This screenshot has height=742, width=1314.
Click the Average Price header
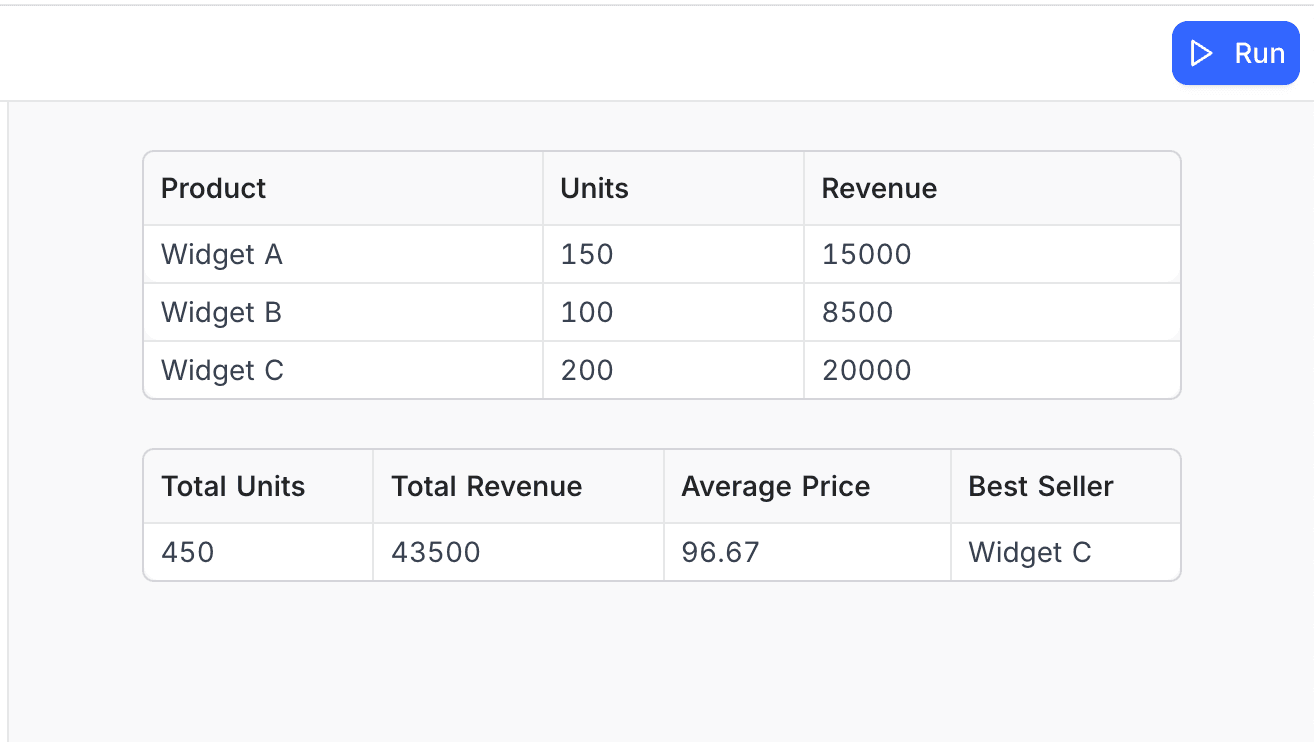(x=775, y=486)
